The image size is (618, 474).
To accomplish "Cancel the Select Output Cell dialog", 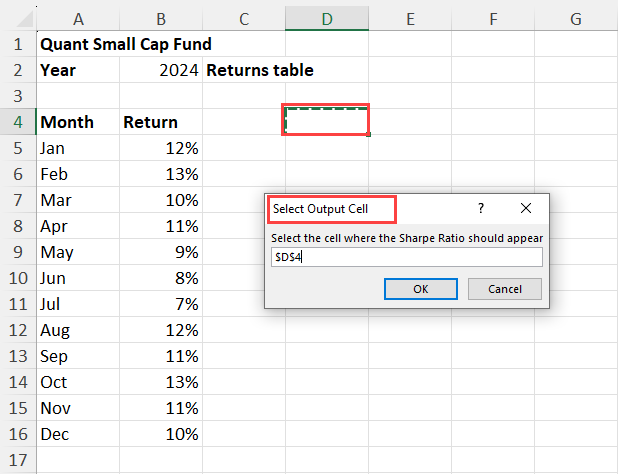I will pos(504,289).
